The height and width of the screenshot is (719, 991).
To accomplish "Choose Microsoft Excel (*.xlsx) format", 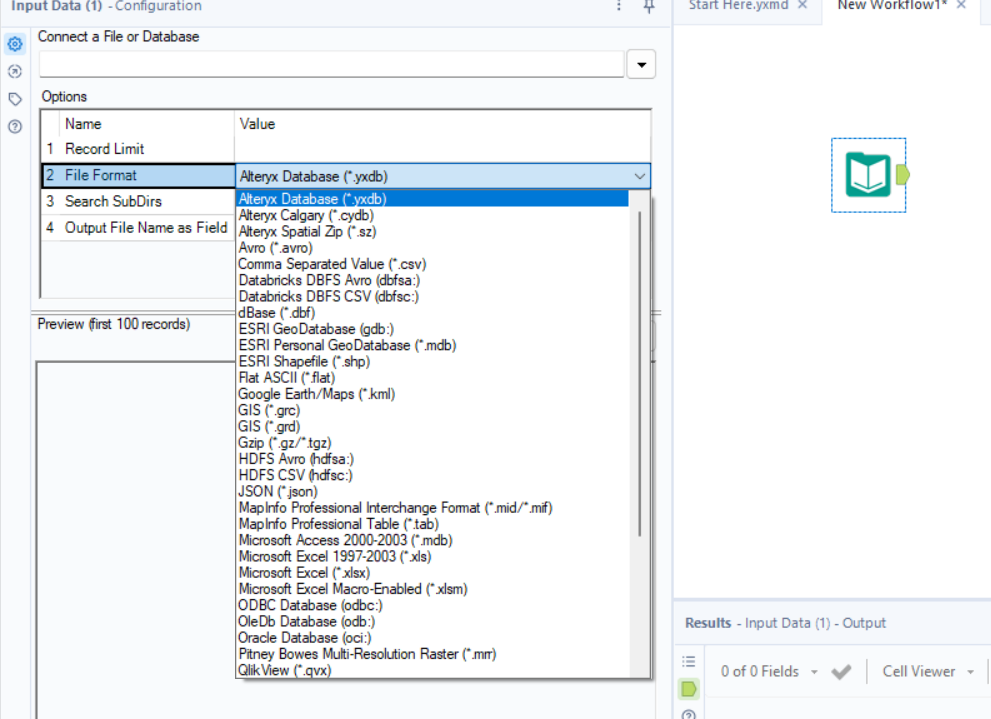I will (x=432, y=573).
